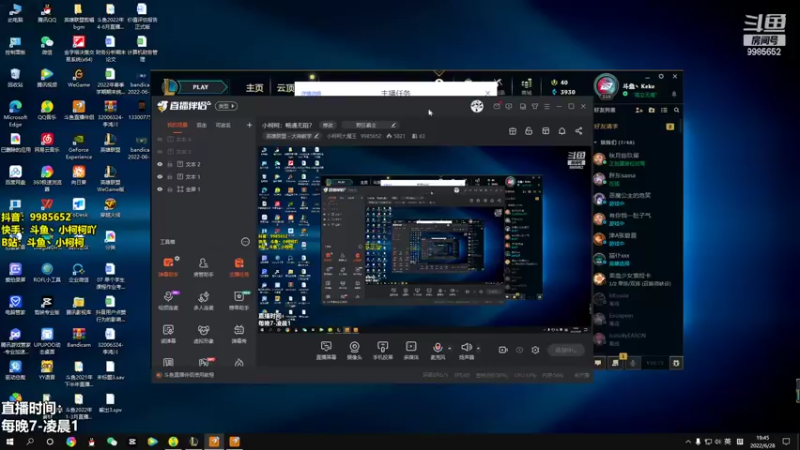Edit the 英雄联盟 category with pencil
The width and height of the screenshot is (800, 450).
(x=316, y=136)
